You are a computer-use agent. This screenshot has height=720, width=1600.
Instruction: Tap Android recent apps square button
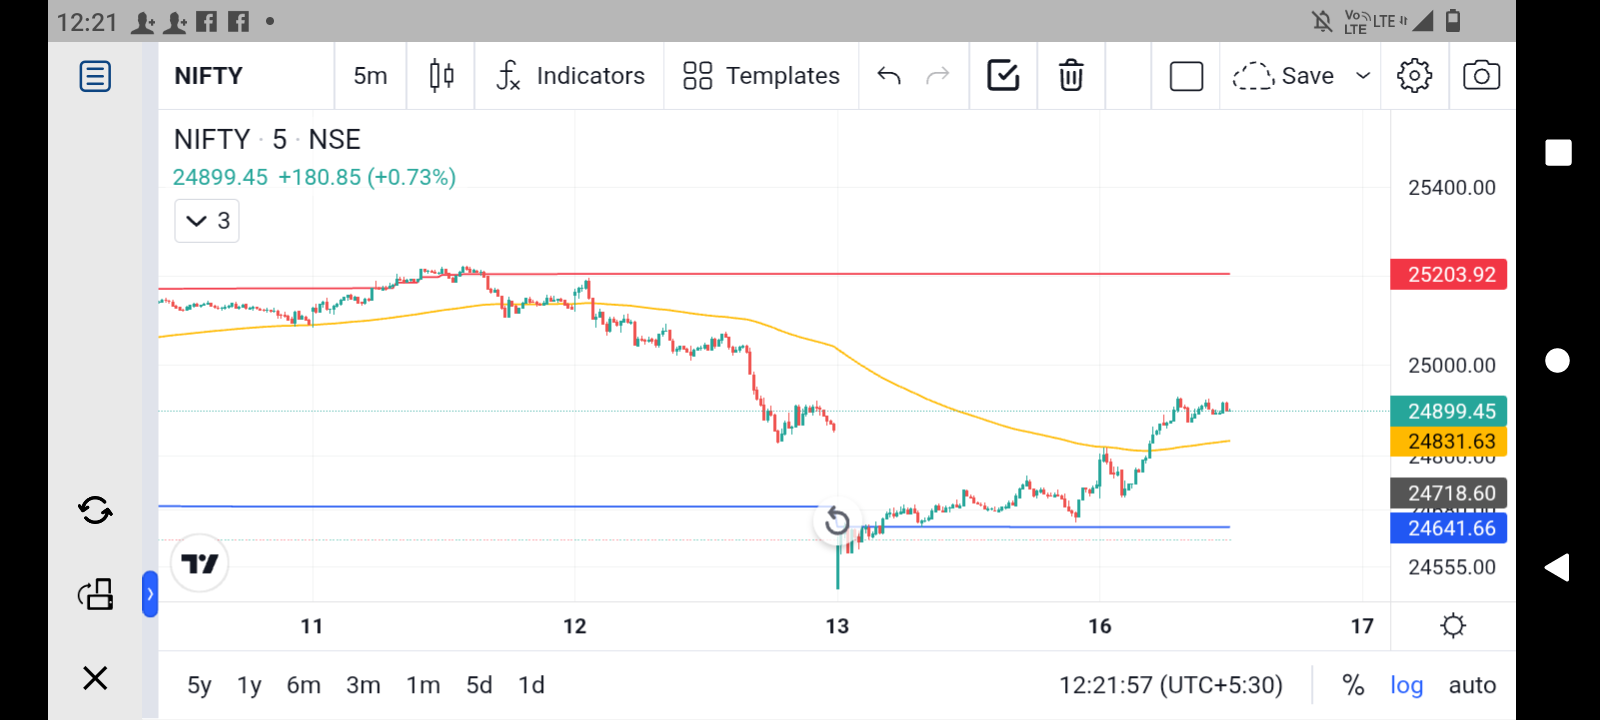(1558, 152)
